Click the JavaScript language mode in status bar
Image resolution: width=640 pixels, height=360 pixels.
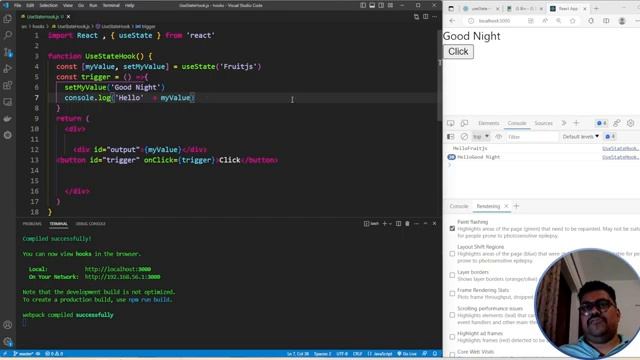click(x=380, y=354)
